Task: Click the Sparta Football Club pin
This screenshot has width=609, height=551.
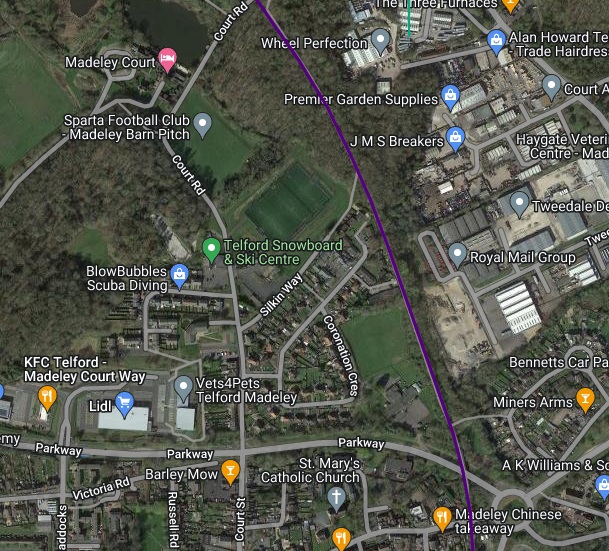Action: coord(202,125)
